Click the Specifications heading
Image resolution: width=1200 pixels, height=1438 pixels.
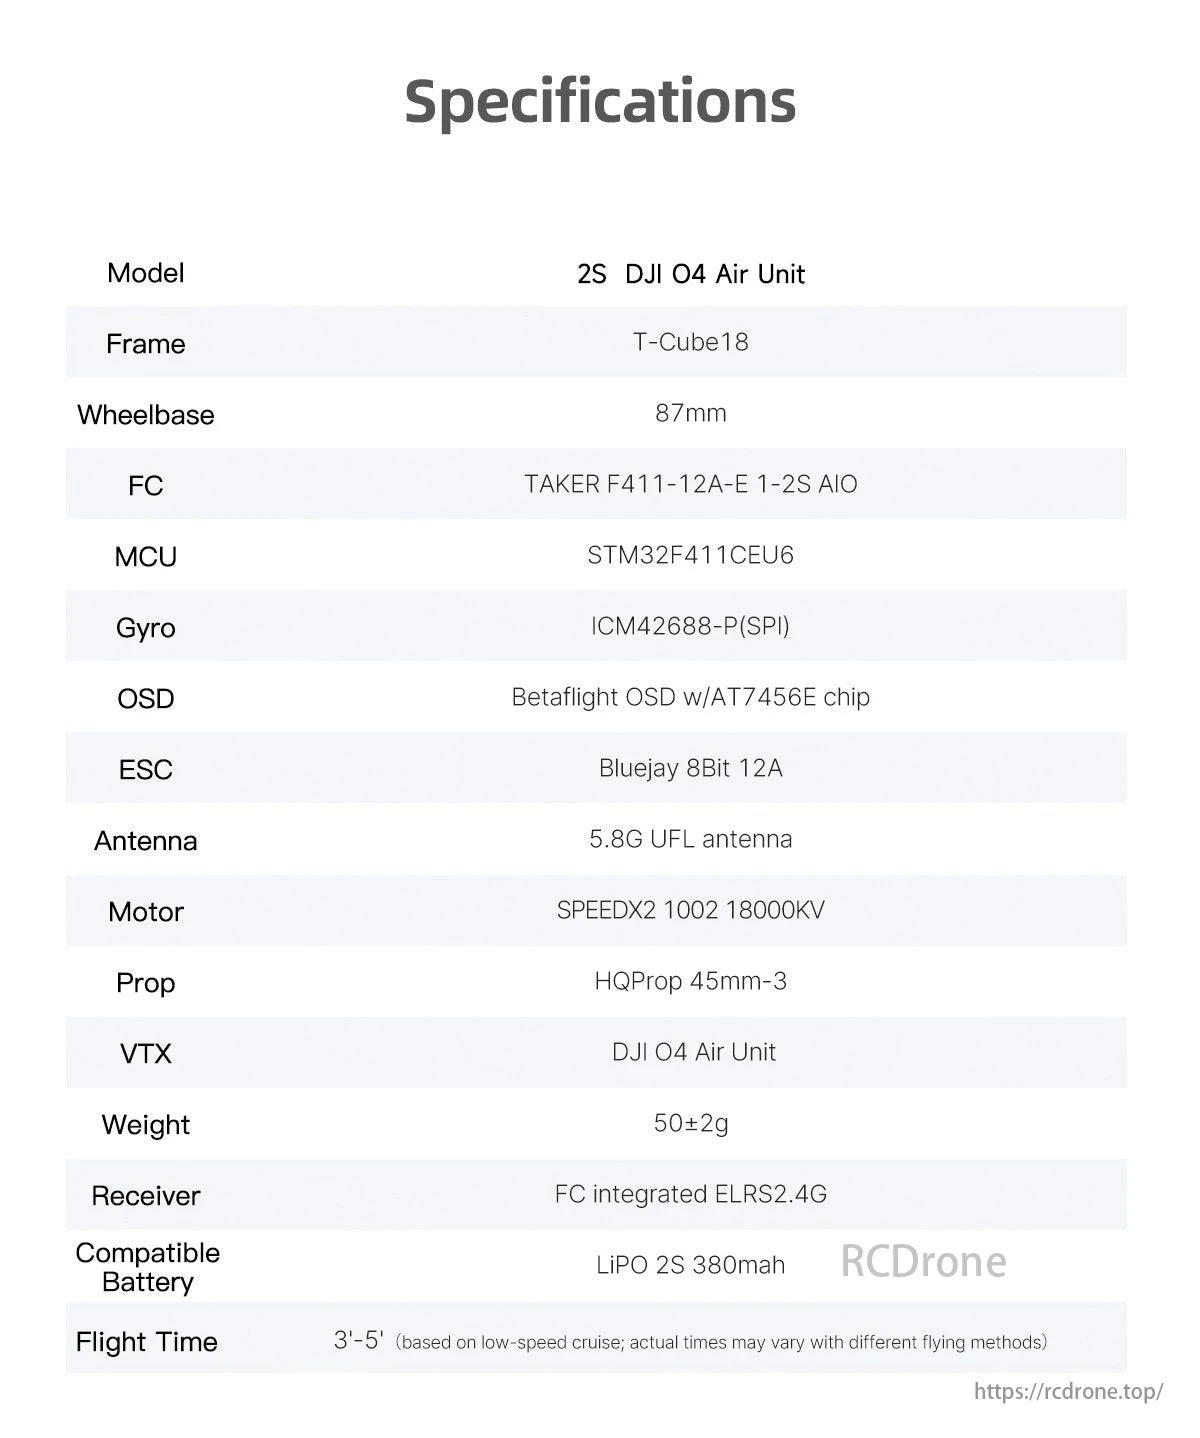click(600, 101)
